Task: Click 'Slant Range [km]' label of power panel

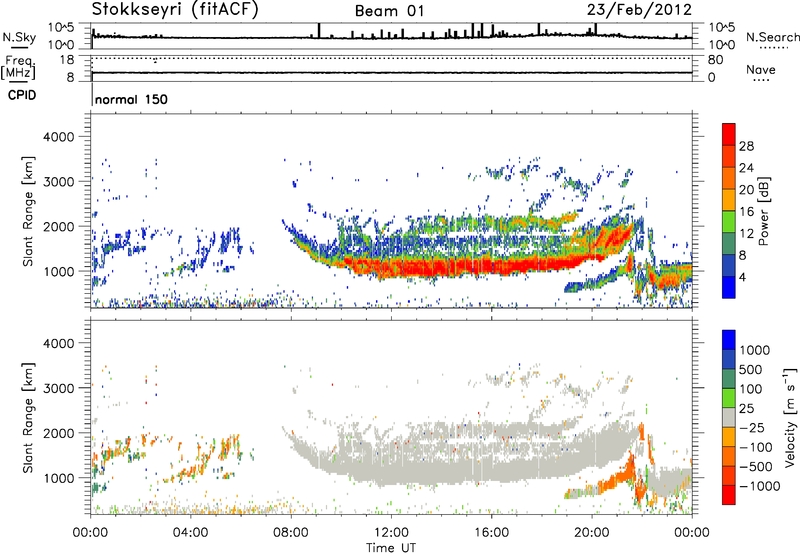Action: point(28,211)
